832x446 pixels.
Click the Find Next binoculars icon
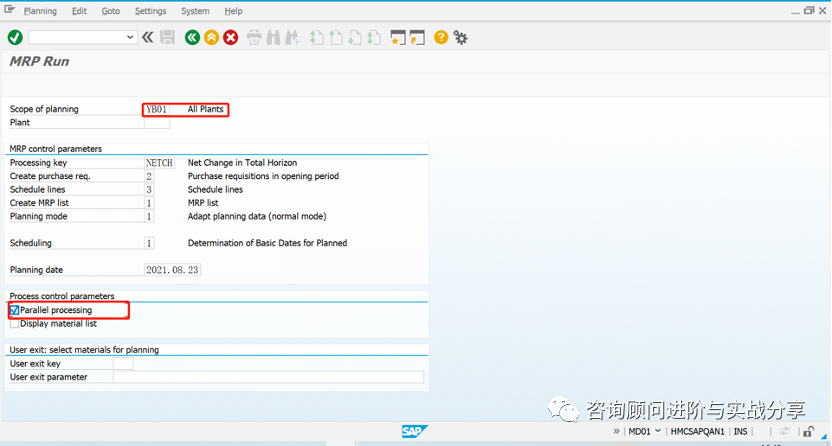pyautogui.click(x=292, y=38)
